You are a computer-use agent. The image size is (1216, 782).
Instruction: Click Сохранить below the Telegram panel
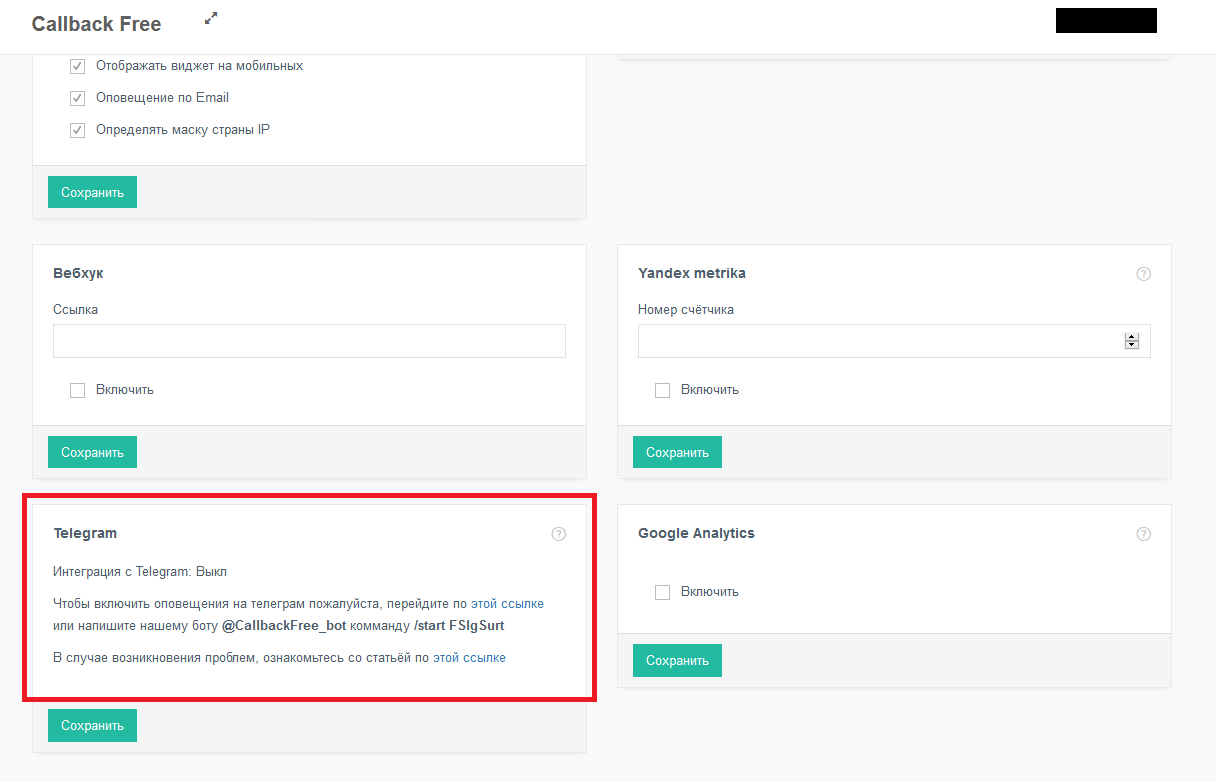click(92, 725)
